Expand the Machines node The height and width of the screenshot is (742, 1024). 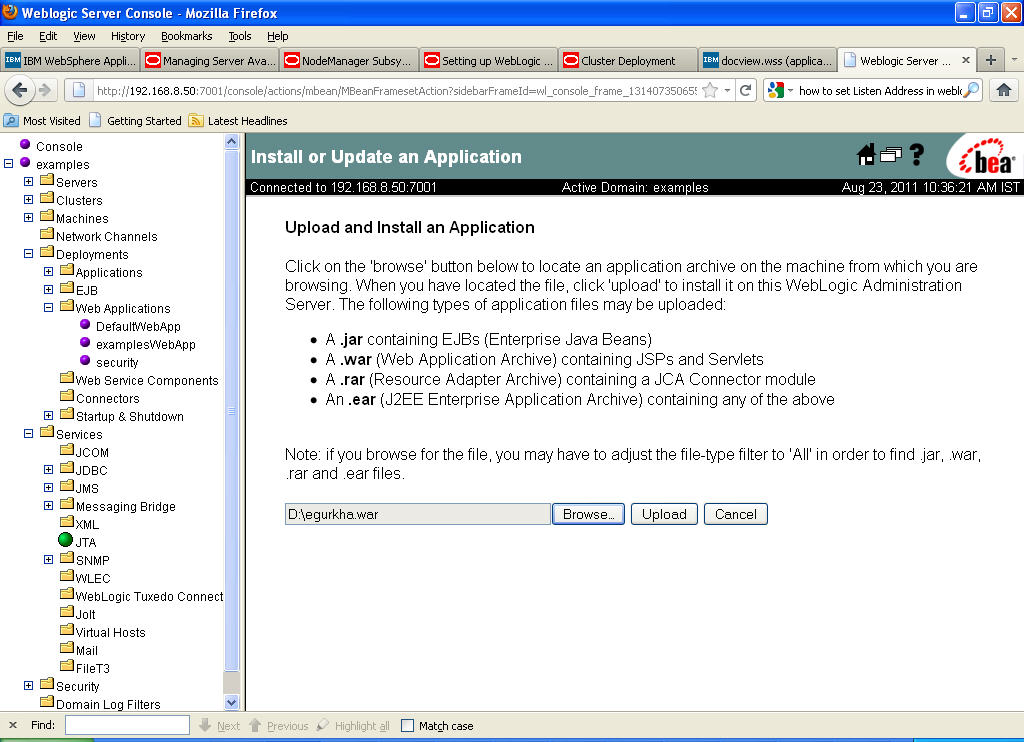point(28,217)
